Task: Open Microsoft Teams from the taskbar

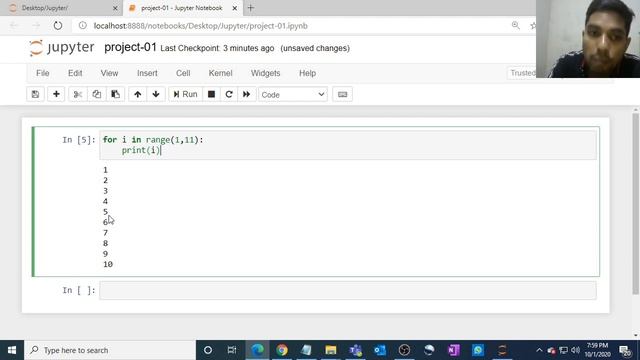Action: (356, 350)
